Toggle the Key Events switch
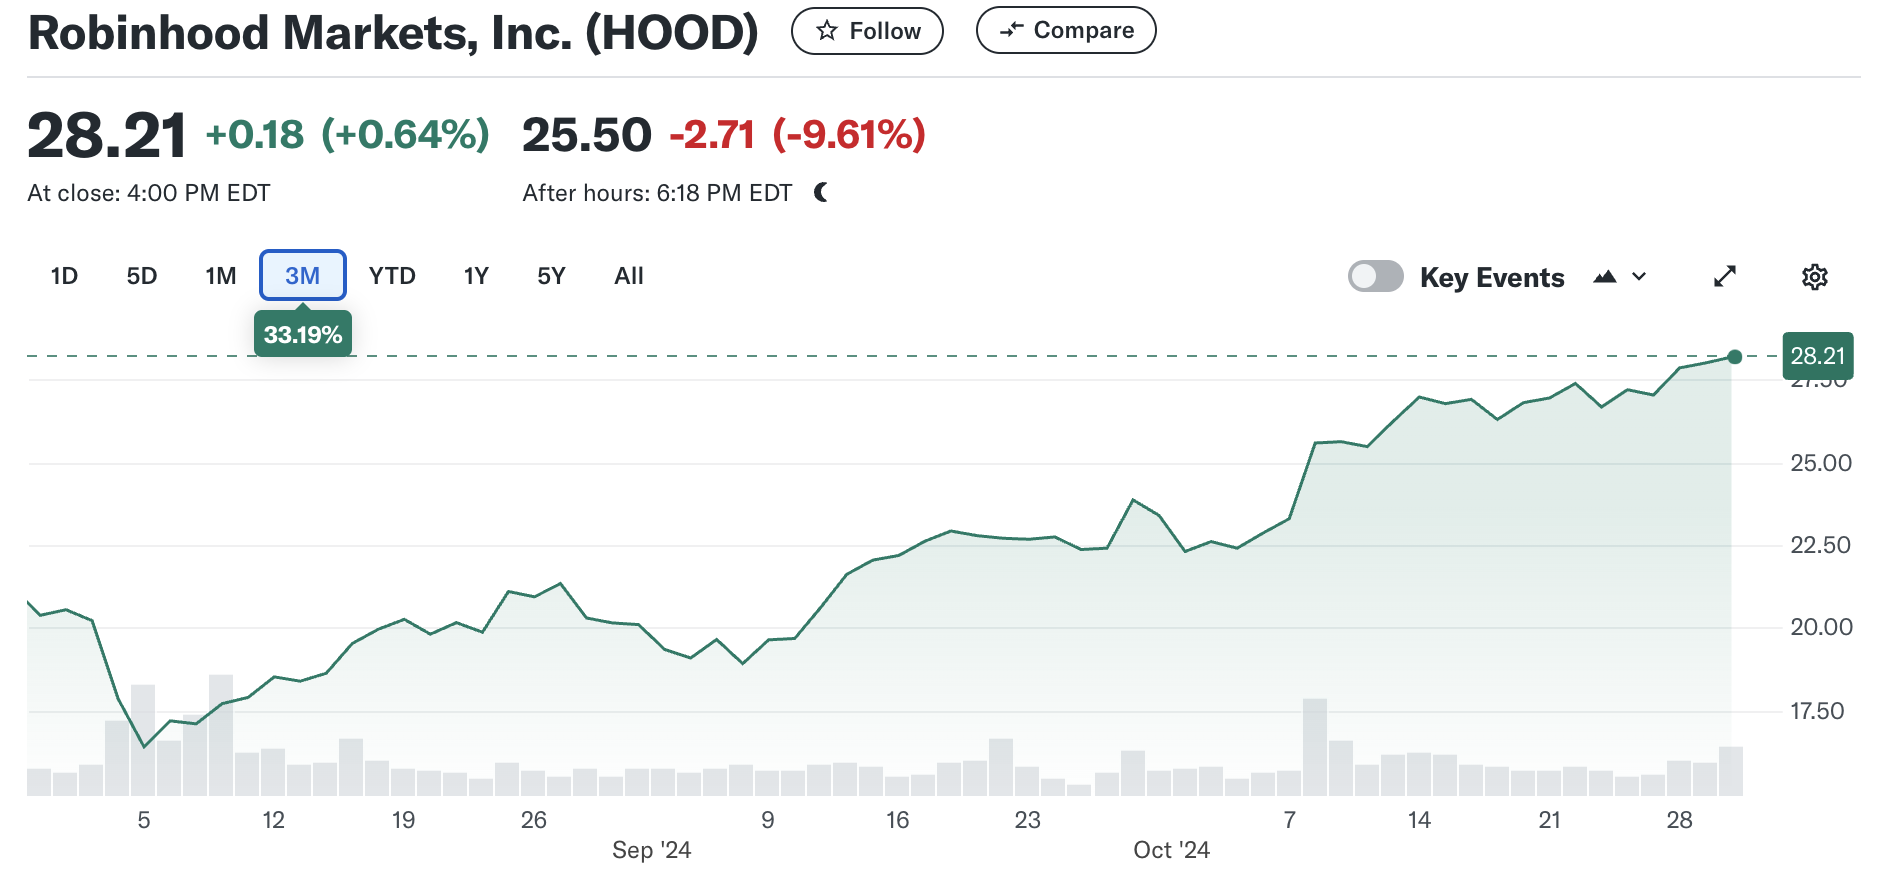The height and width of the screenshot is (885, 1877). coord(1376,276)
